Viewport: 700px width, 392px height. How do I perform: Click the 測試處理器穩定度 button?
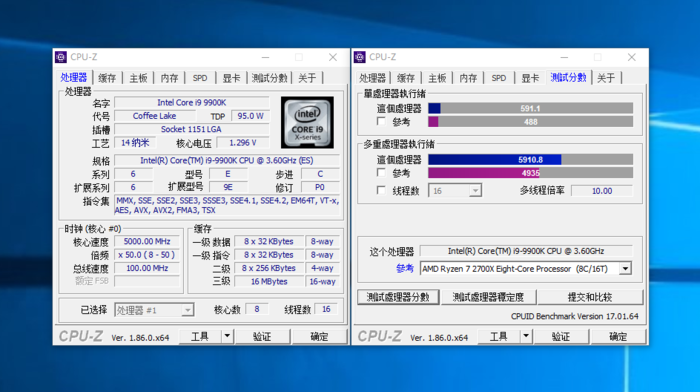(488, 297)
